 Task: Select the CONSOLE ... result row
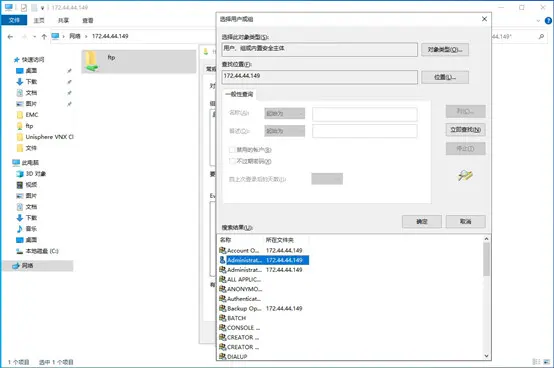tap(264, 328)
